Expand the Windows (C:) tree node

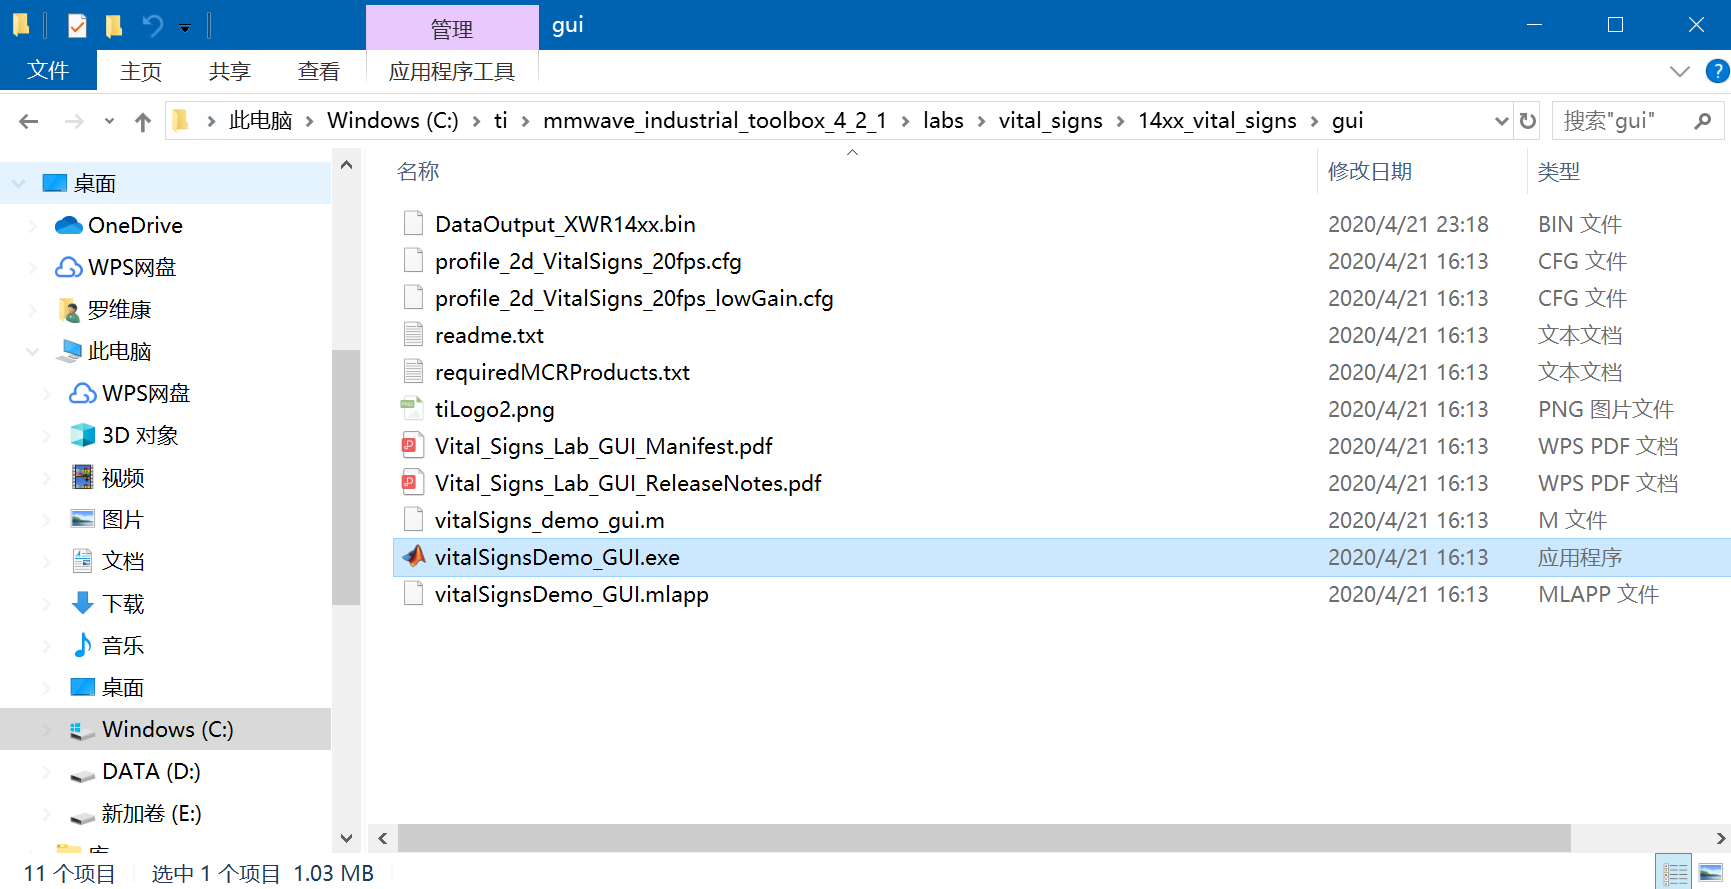47,729
